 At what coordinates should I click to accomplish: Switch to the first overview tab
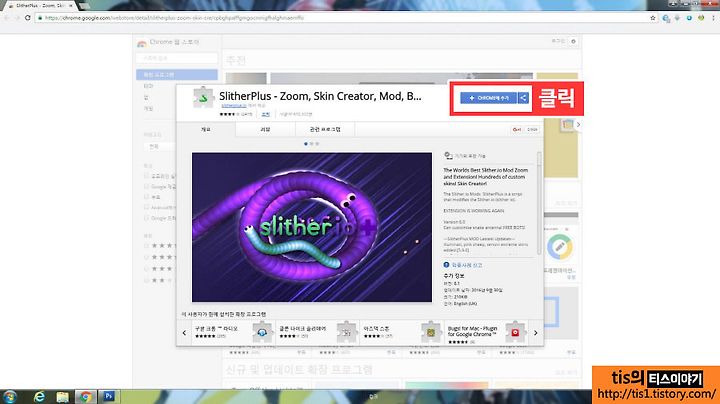pos(206,129)
